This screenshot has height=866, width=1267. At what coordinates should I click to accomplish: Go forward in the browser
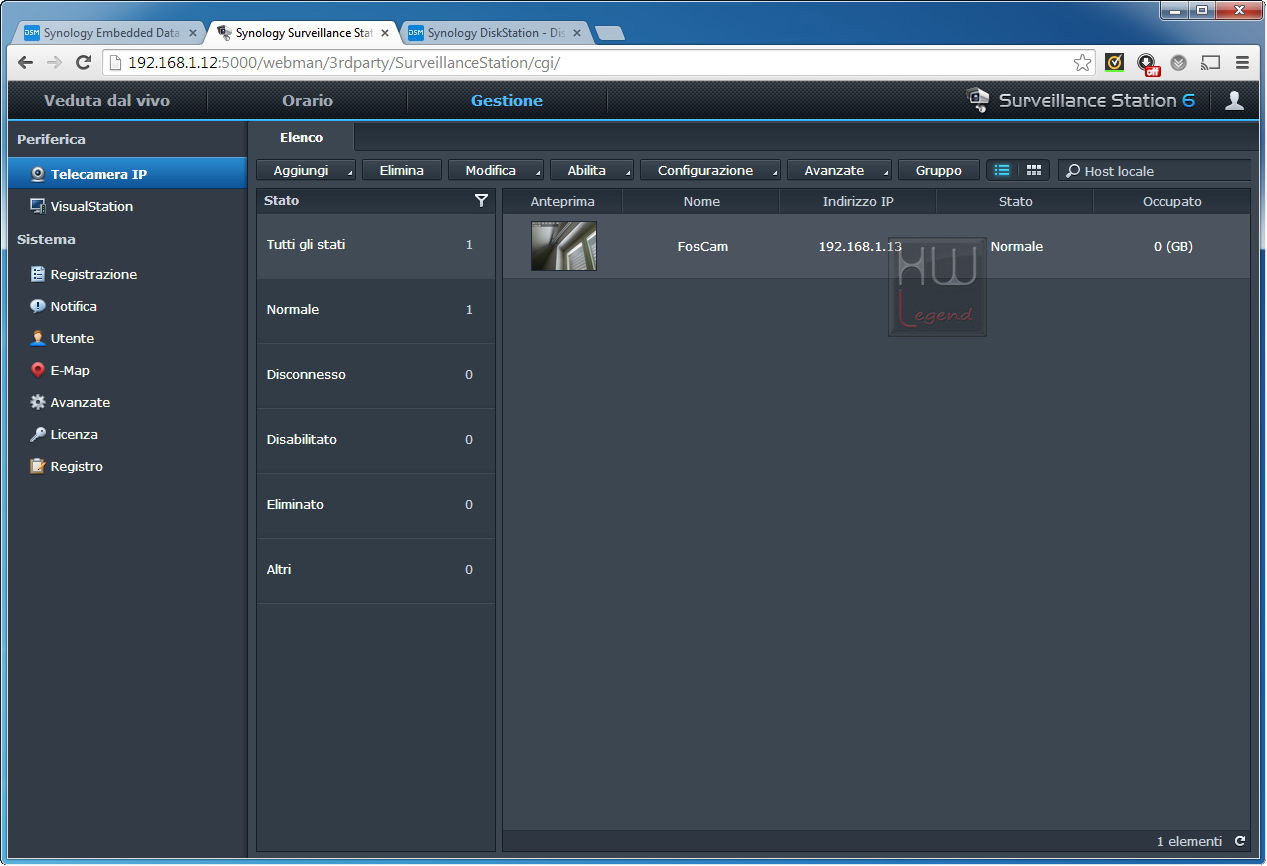click(55, 62)
